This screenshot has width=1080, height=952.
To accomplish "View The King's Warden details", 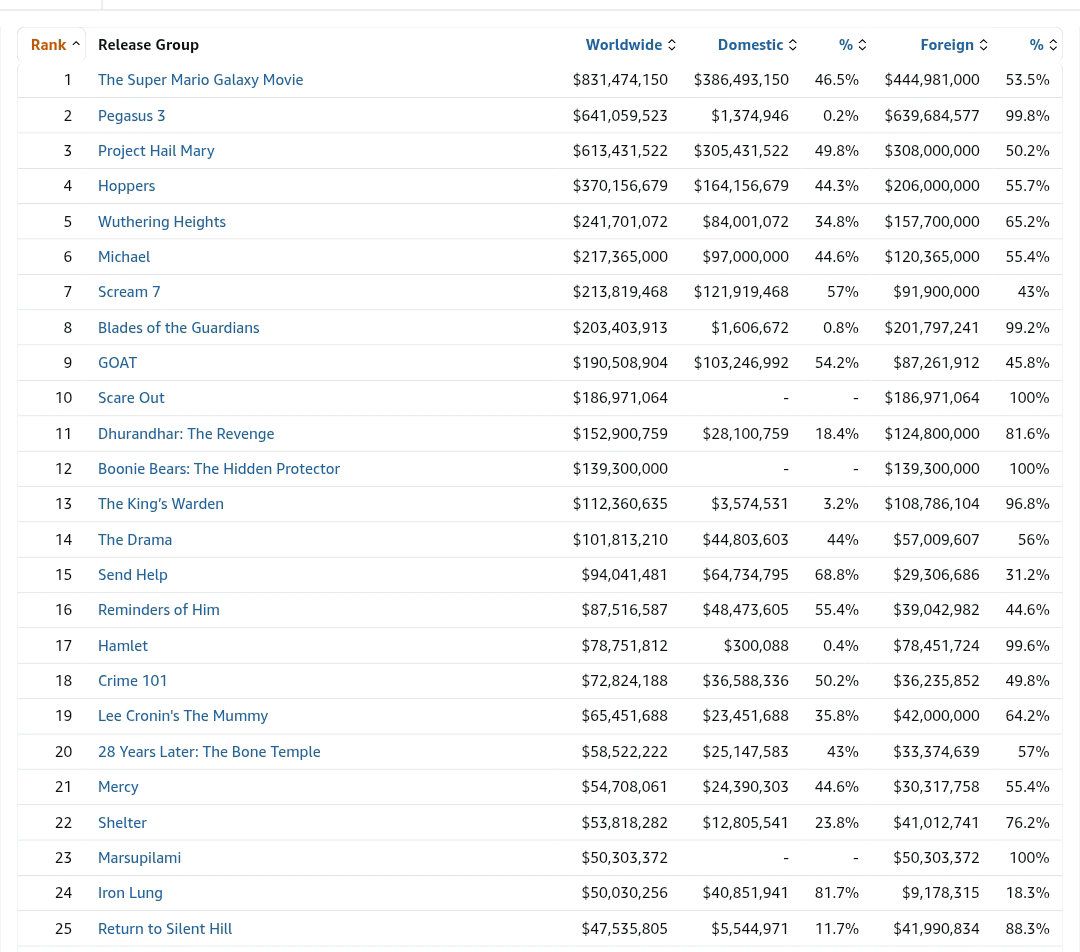I will pos(160,503).
